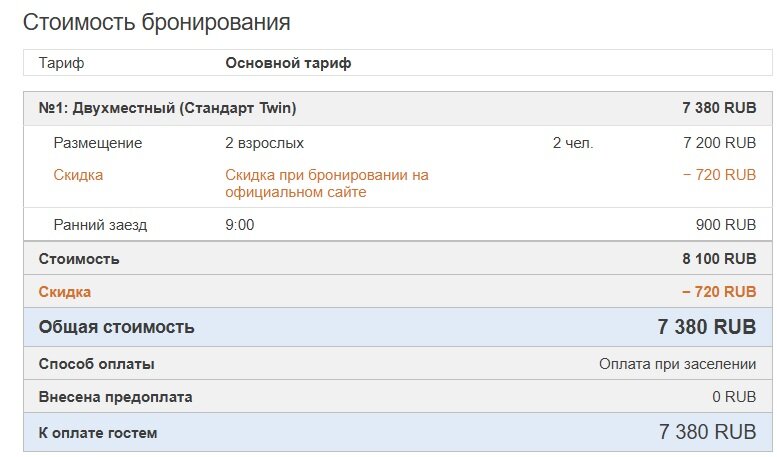Click bold orange 'Скидка' summary label

coord(64,292)
